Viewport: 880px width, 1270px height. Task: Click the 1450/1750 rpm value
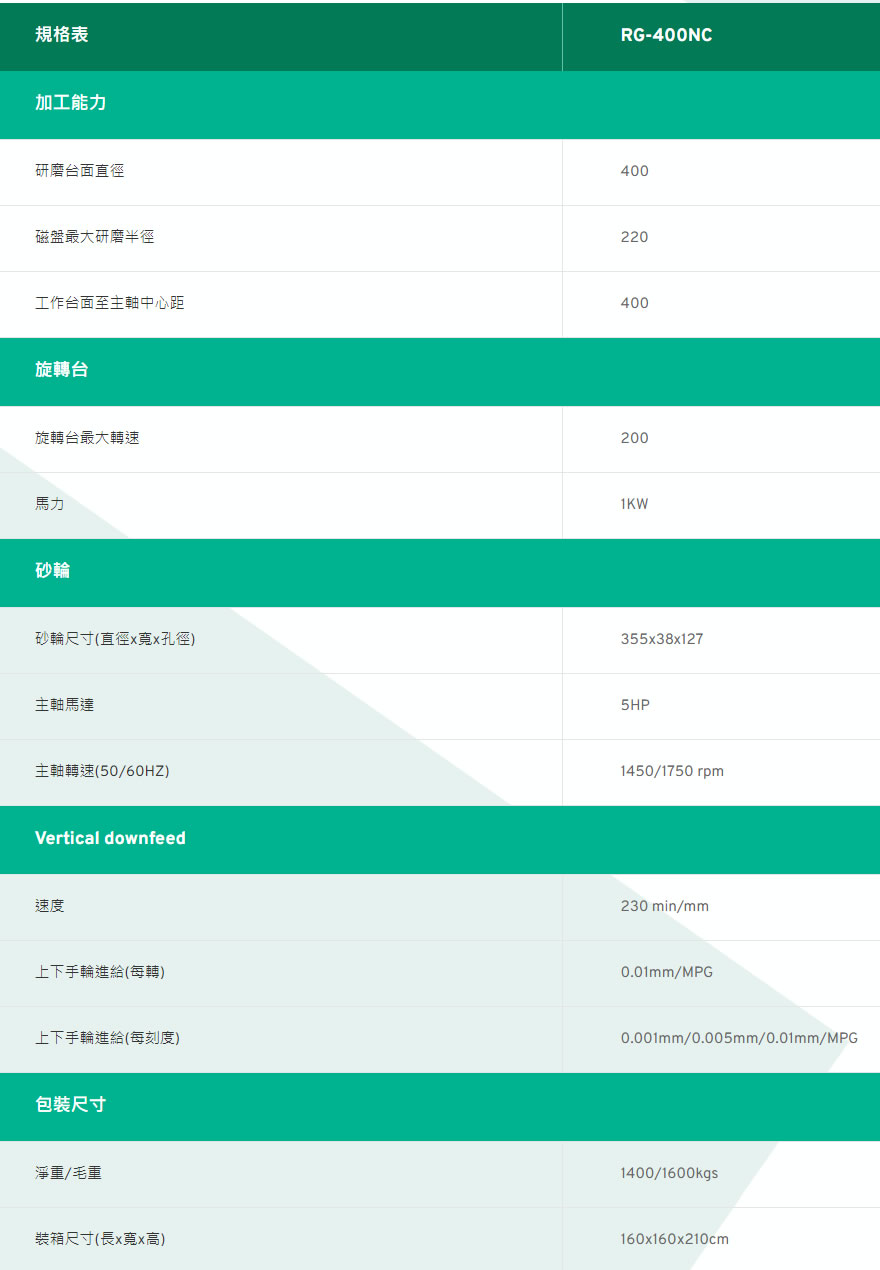[672, 771]
